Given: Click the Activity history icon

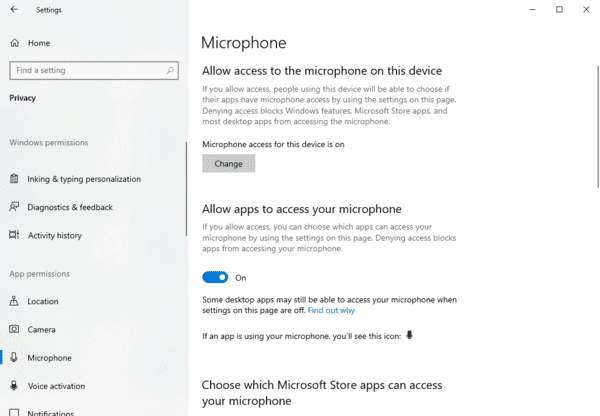Looking at the screenshot, I should click(x=14, y=235).
